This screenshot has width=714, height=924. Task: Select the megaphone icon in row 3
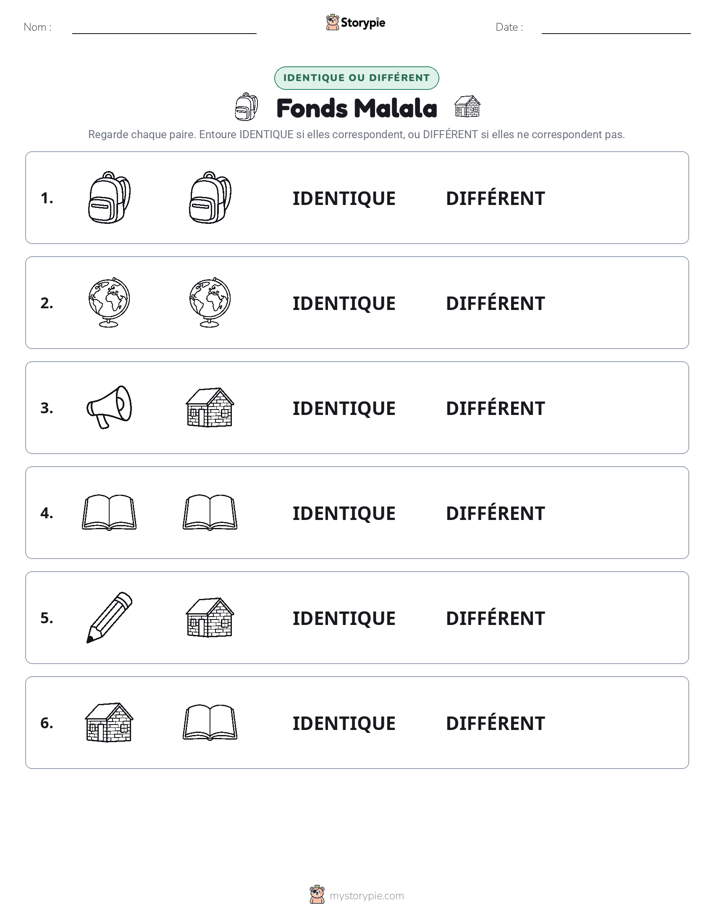point(109,407)
